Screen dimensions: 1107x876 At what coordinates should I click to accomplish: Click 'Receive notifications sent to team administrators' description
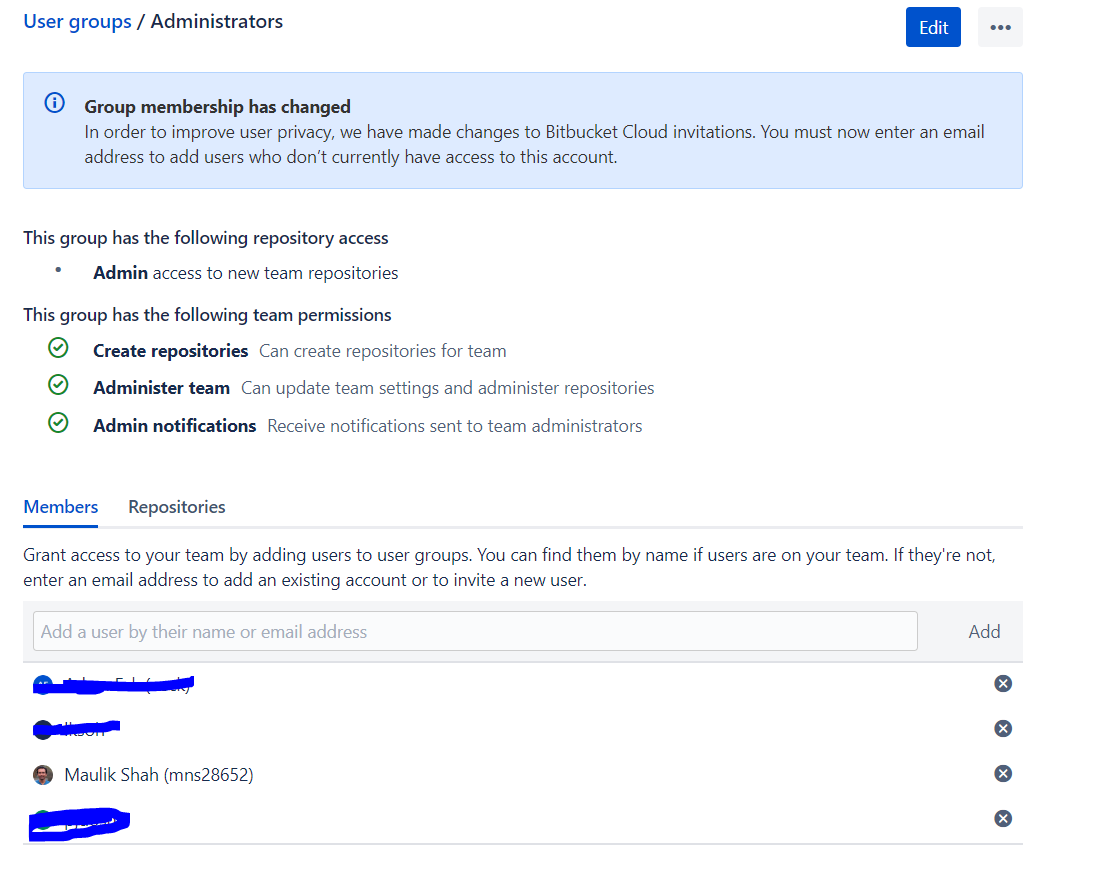(455, 426)
